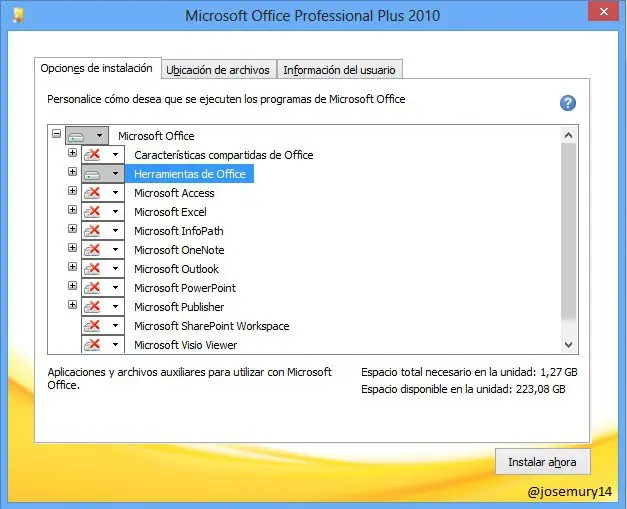Select the highlighted Herramientas de Office label
The image size is (627, 509).
click(x=190, y=174)
